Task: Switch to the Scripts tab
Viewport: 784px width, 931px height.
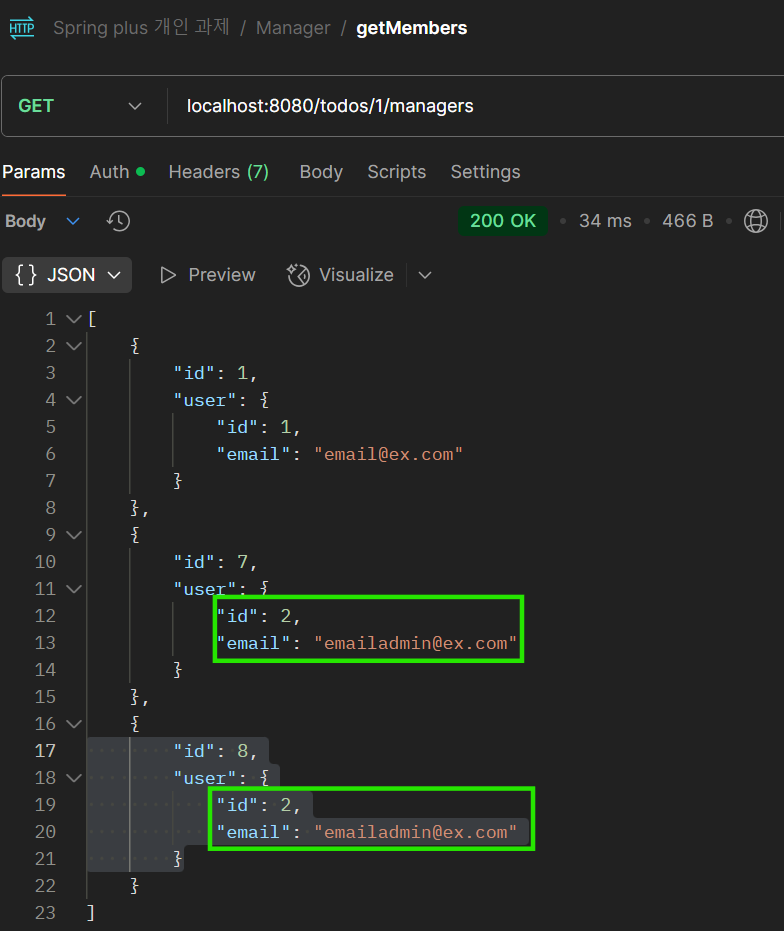Action: click(397, 172)
